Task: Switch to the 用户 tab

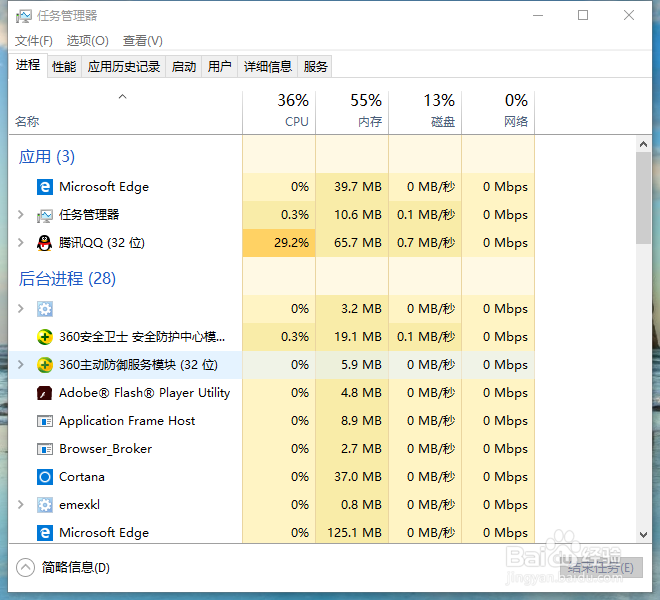Action: [x=220, y=67]
